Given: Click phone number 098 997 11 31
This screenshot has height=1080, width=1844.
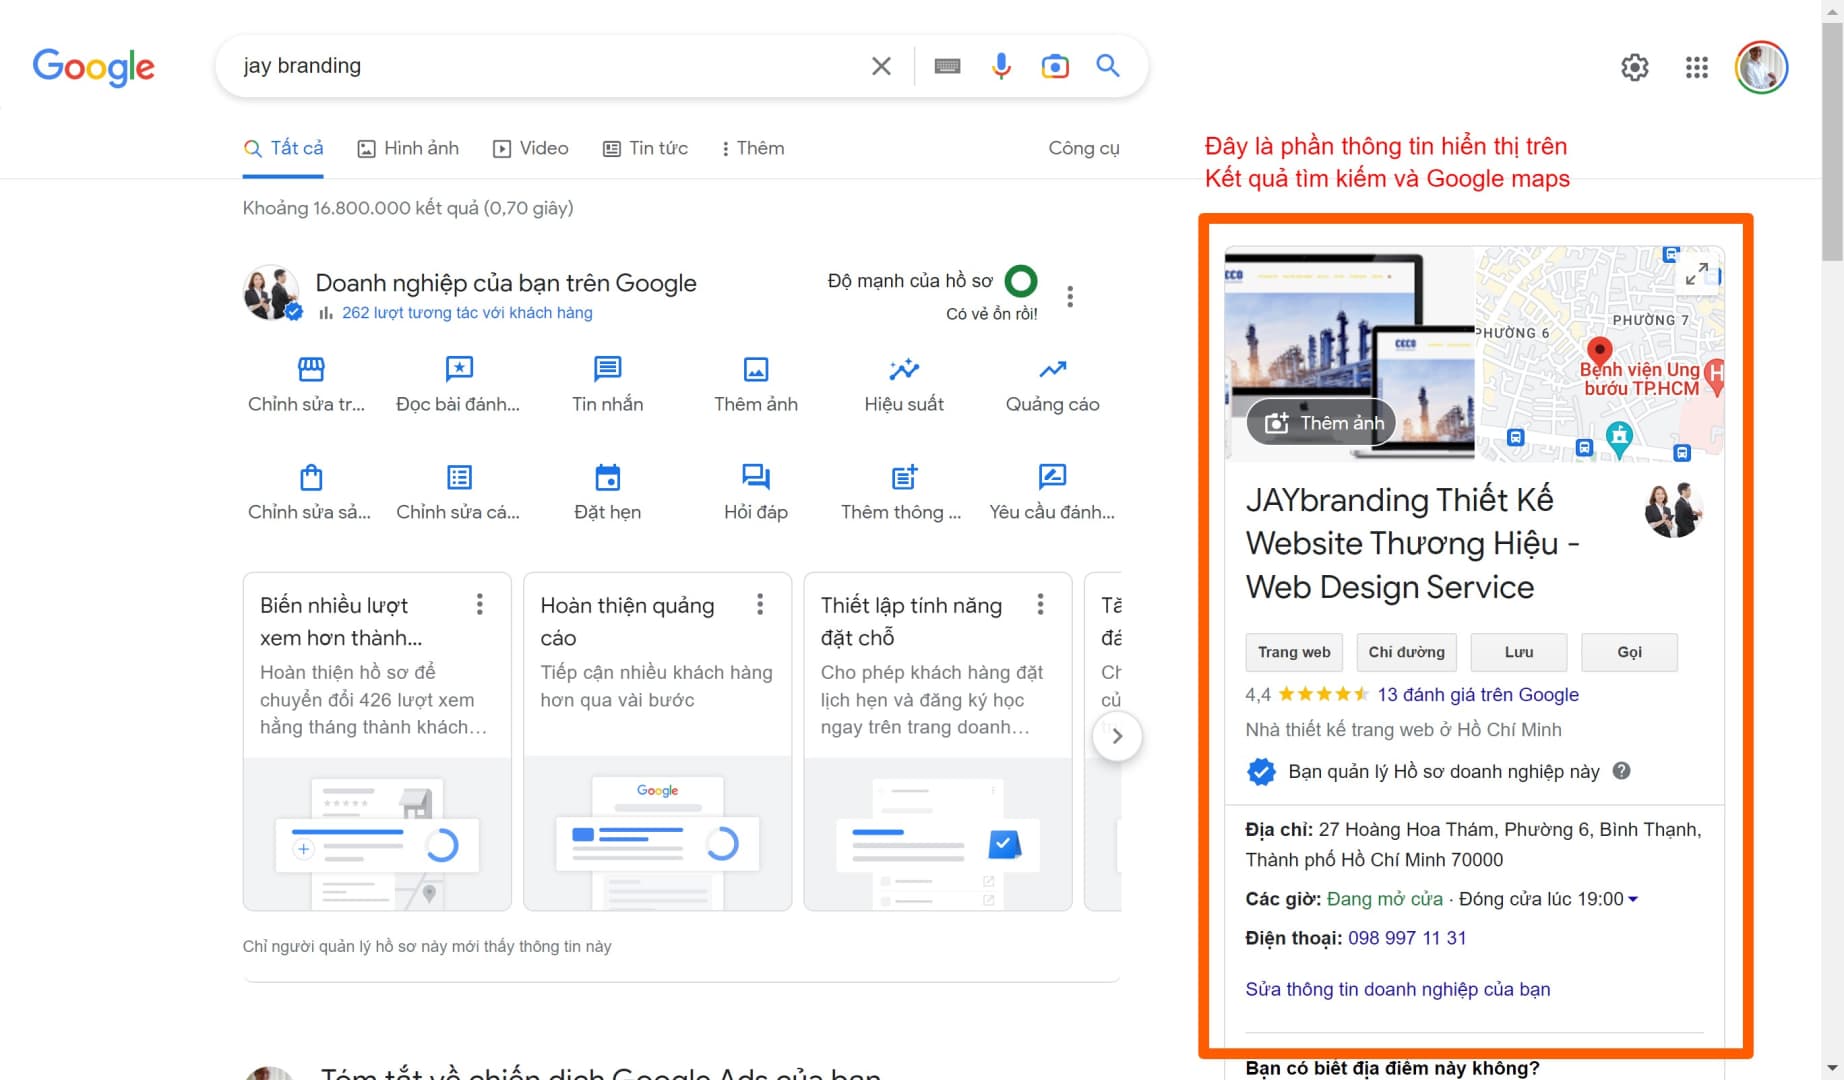Looking at the screenshot, I should [x=1407, y=938].
